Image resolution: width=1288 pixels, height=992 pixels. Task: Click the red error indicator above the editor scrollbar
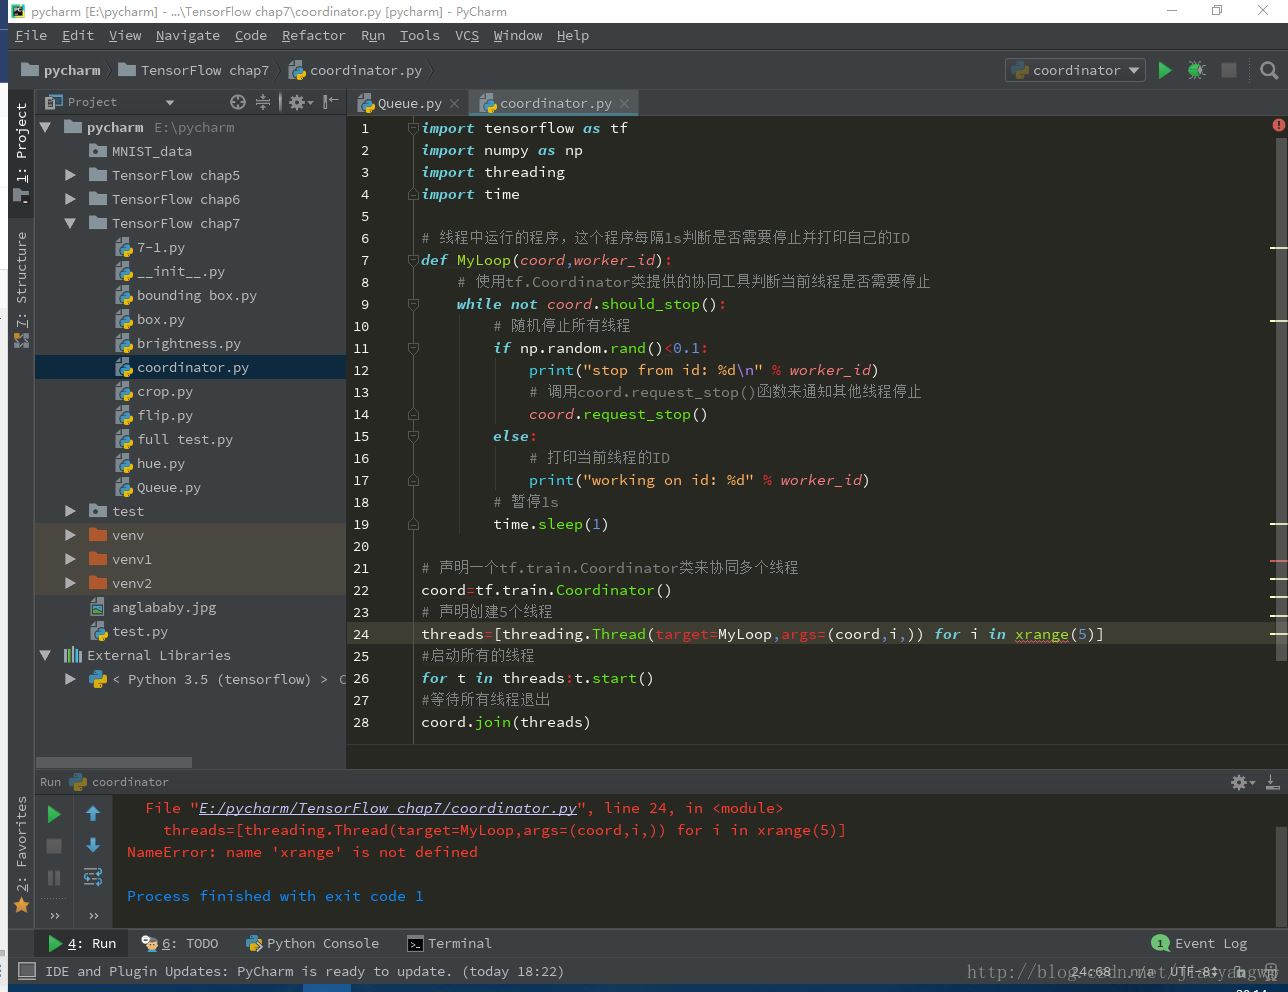1278,125
